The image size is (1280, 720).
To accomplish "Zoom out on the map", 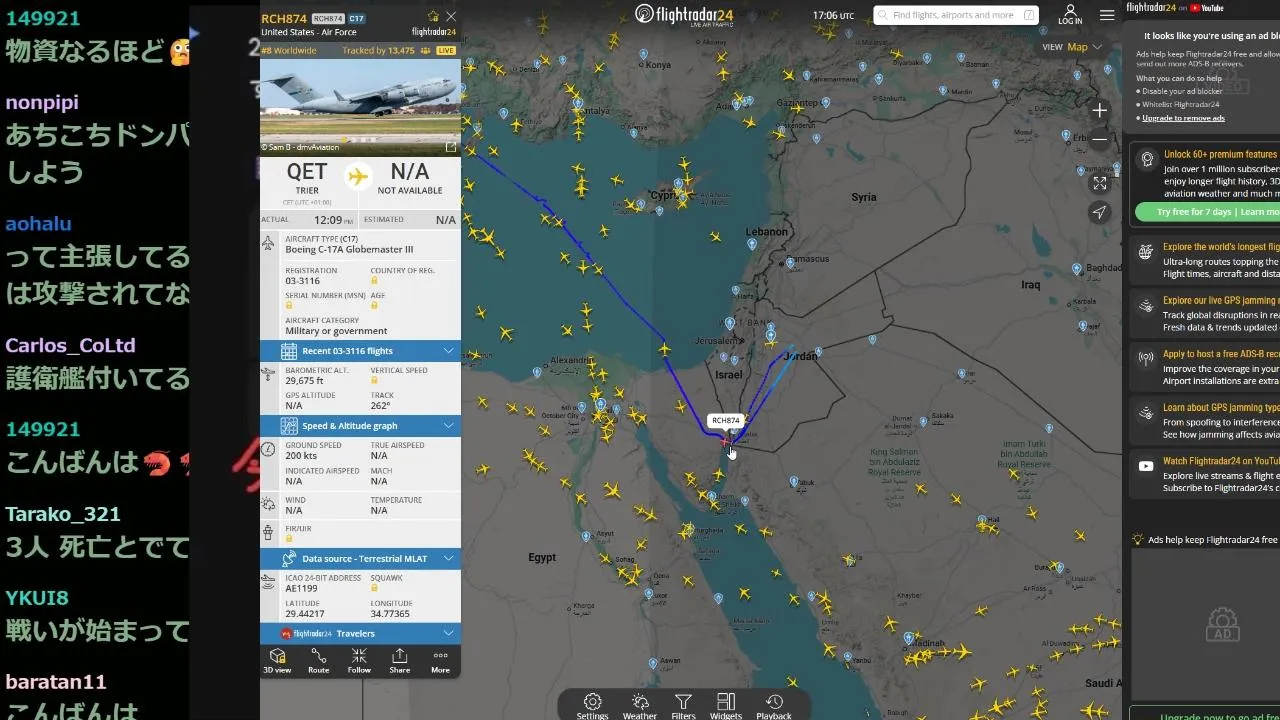I will [x=1100, y=139].
